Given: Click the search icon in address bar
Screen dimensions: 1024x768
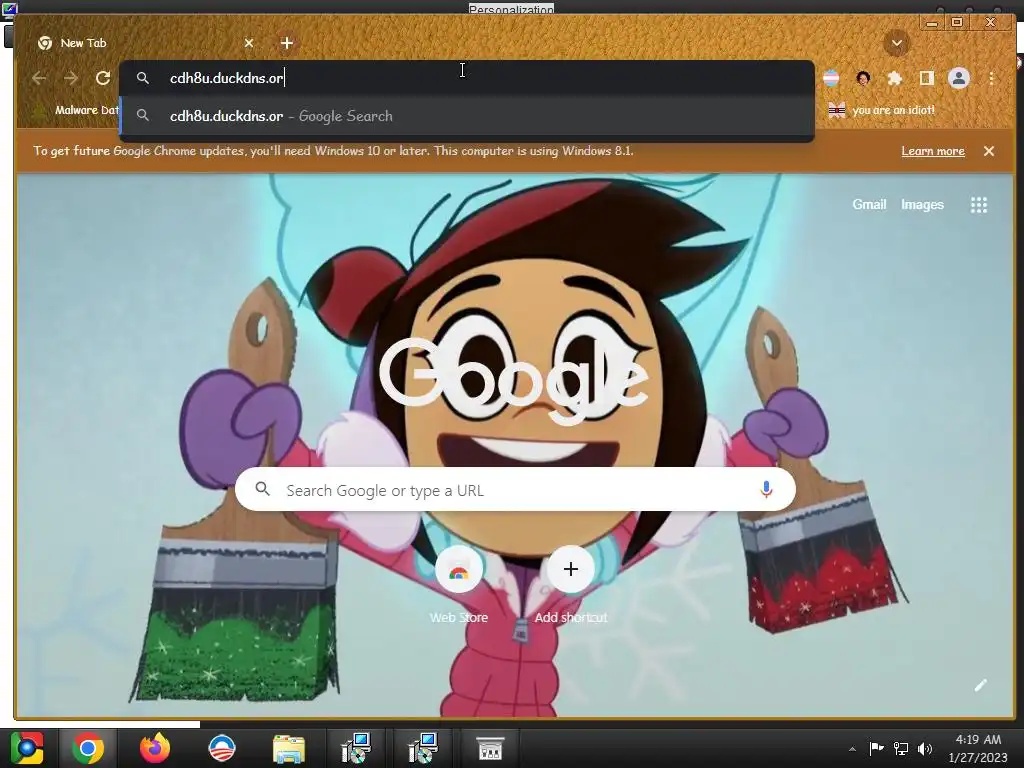Looking at the screenshot, I should pyautogui.click(x=142, y=78).
